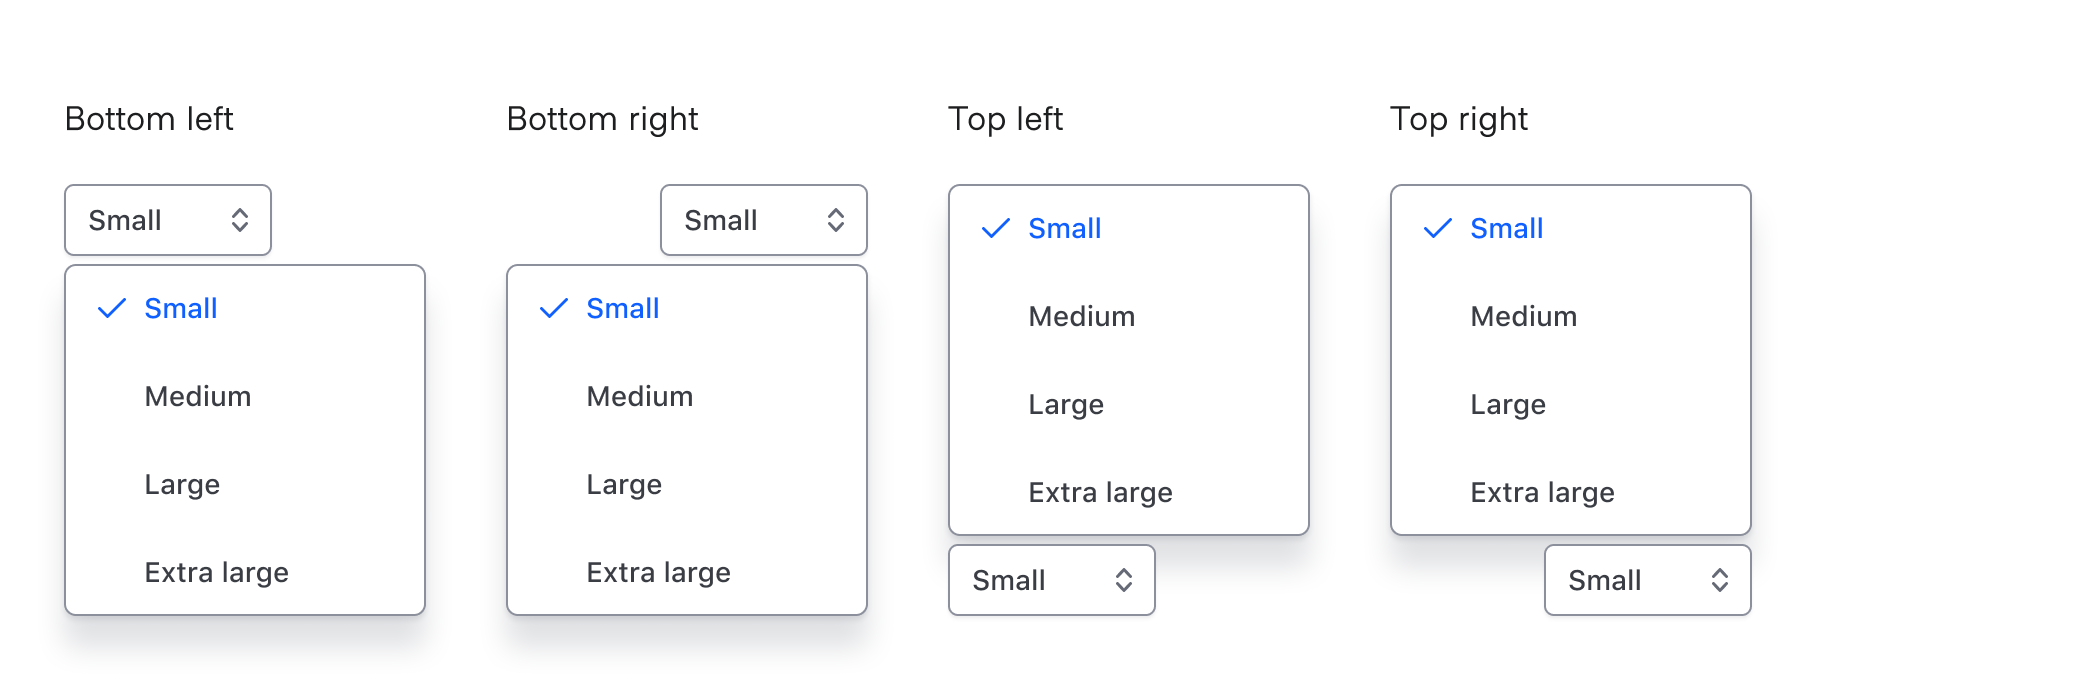2080x680 pixels.
Task: Select the highlighted Small option in Bottom left menu
Action: coord(181,308)
